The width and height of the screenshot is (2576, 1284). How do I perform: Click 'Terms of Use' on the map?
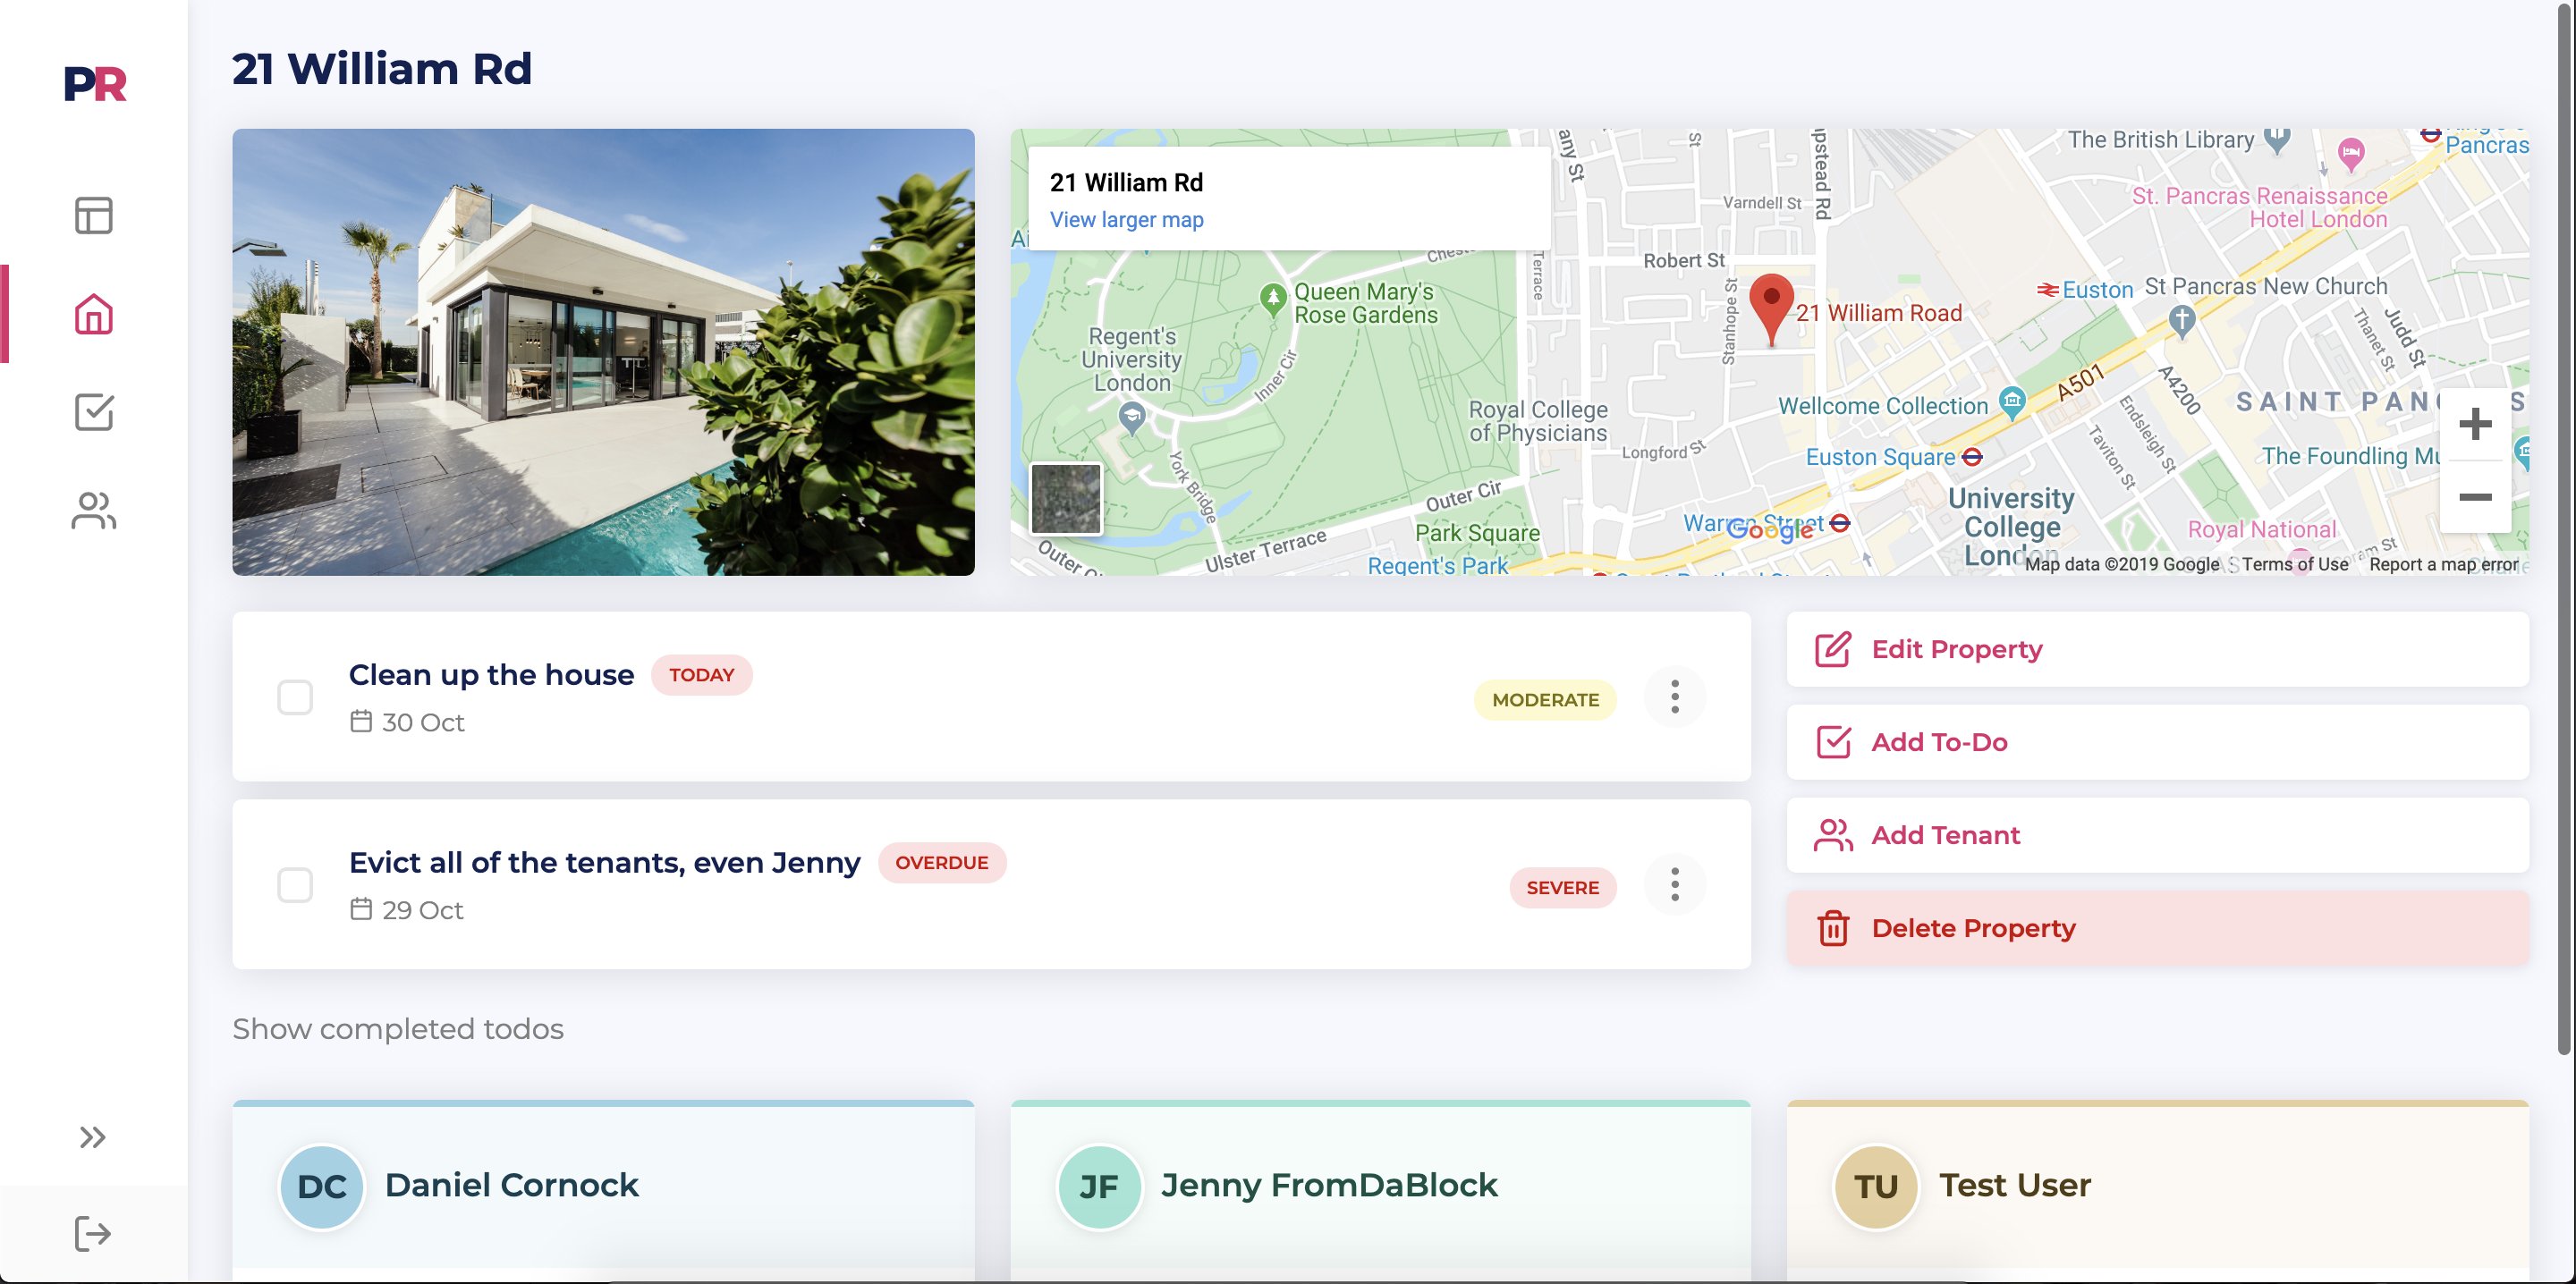pyautogui.click(x=2294, y=565)
